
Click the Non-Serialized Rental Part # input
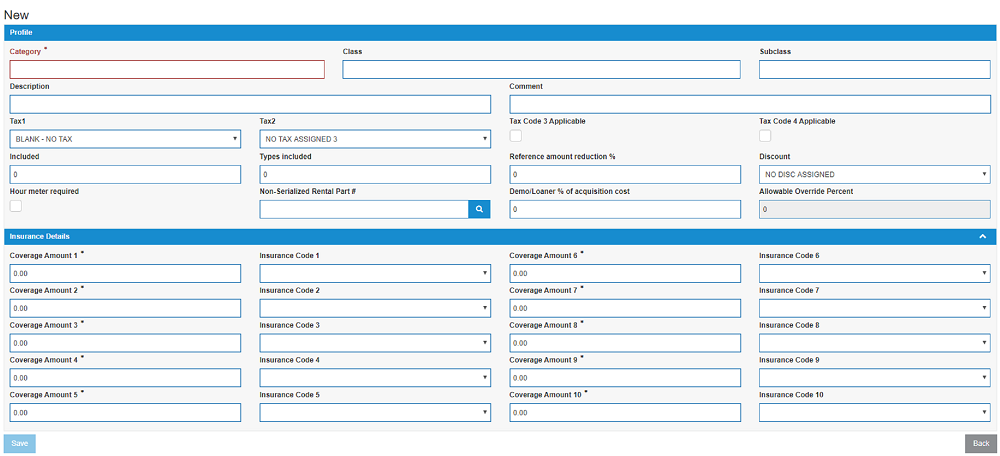364,209
